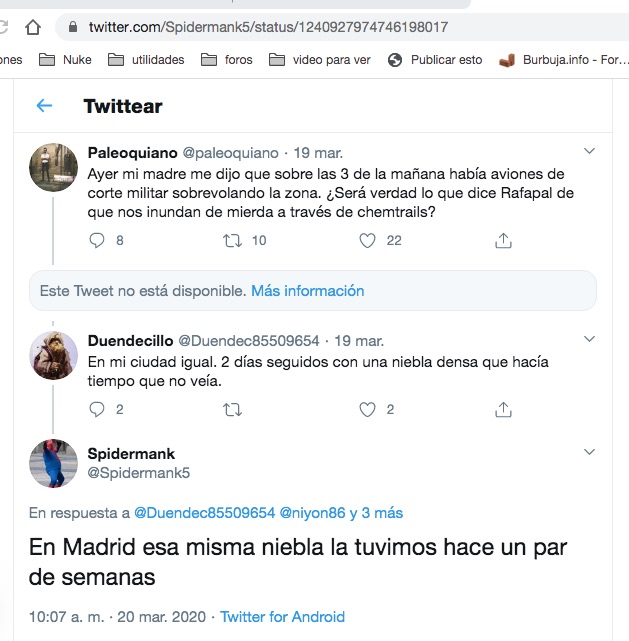
Task: Retweet Paleoquiano's tweet
Action: pos(232,240)
